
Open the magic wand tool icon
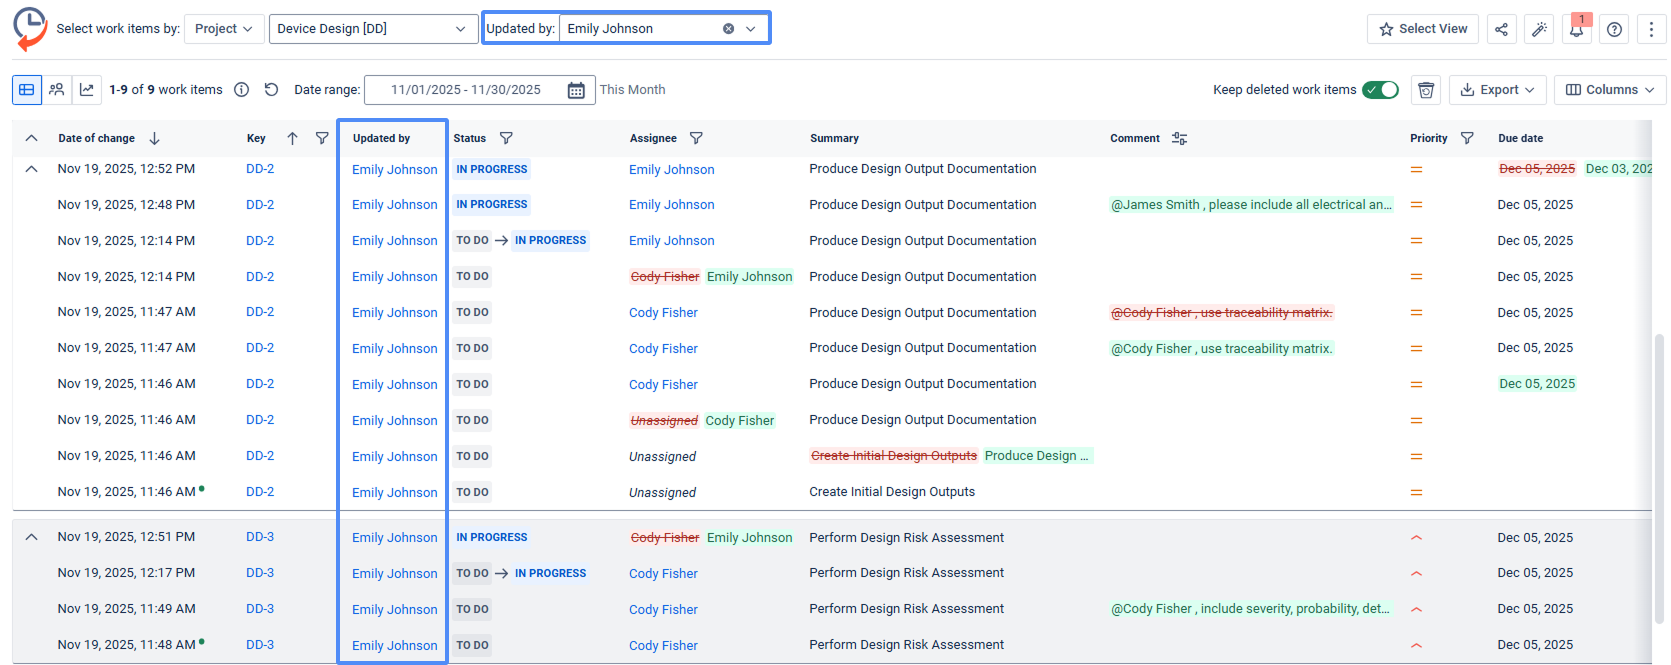point(1539,29)
